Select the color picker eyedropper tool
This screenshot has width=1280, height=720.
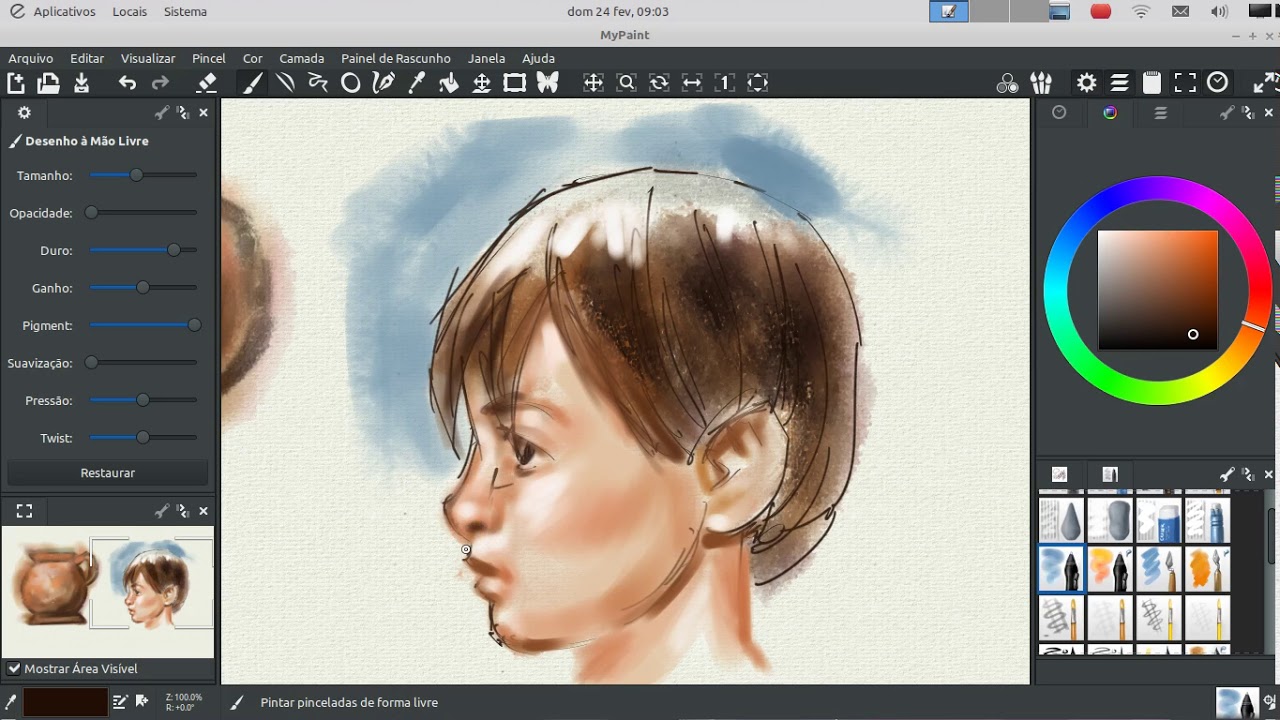coord(416,83)
